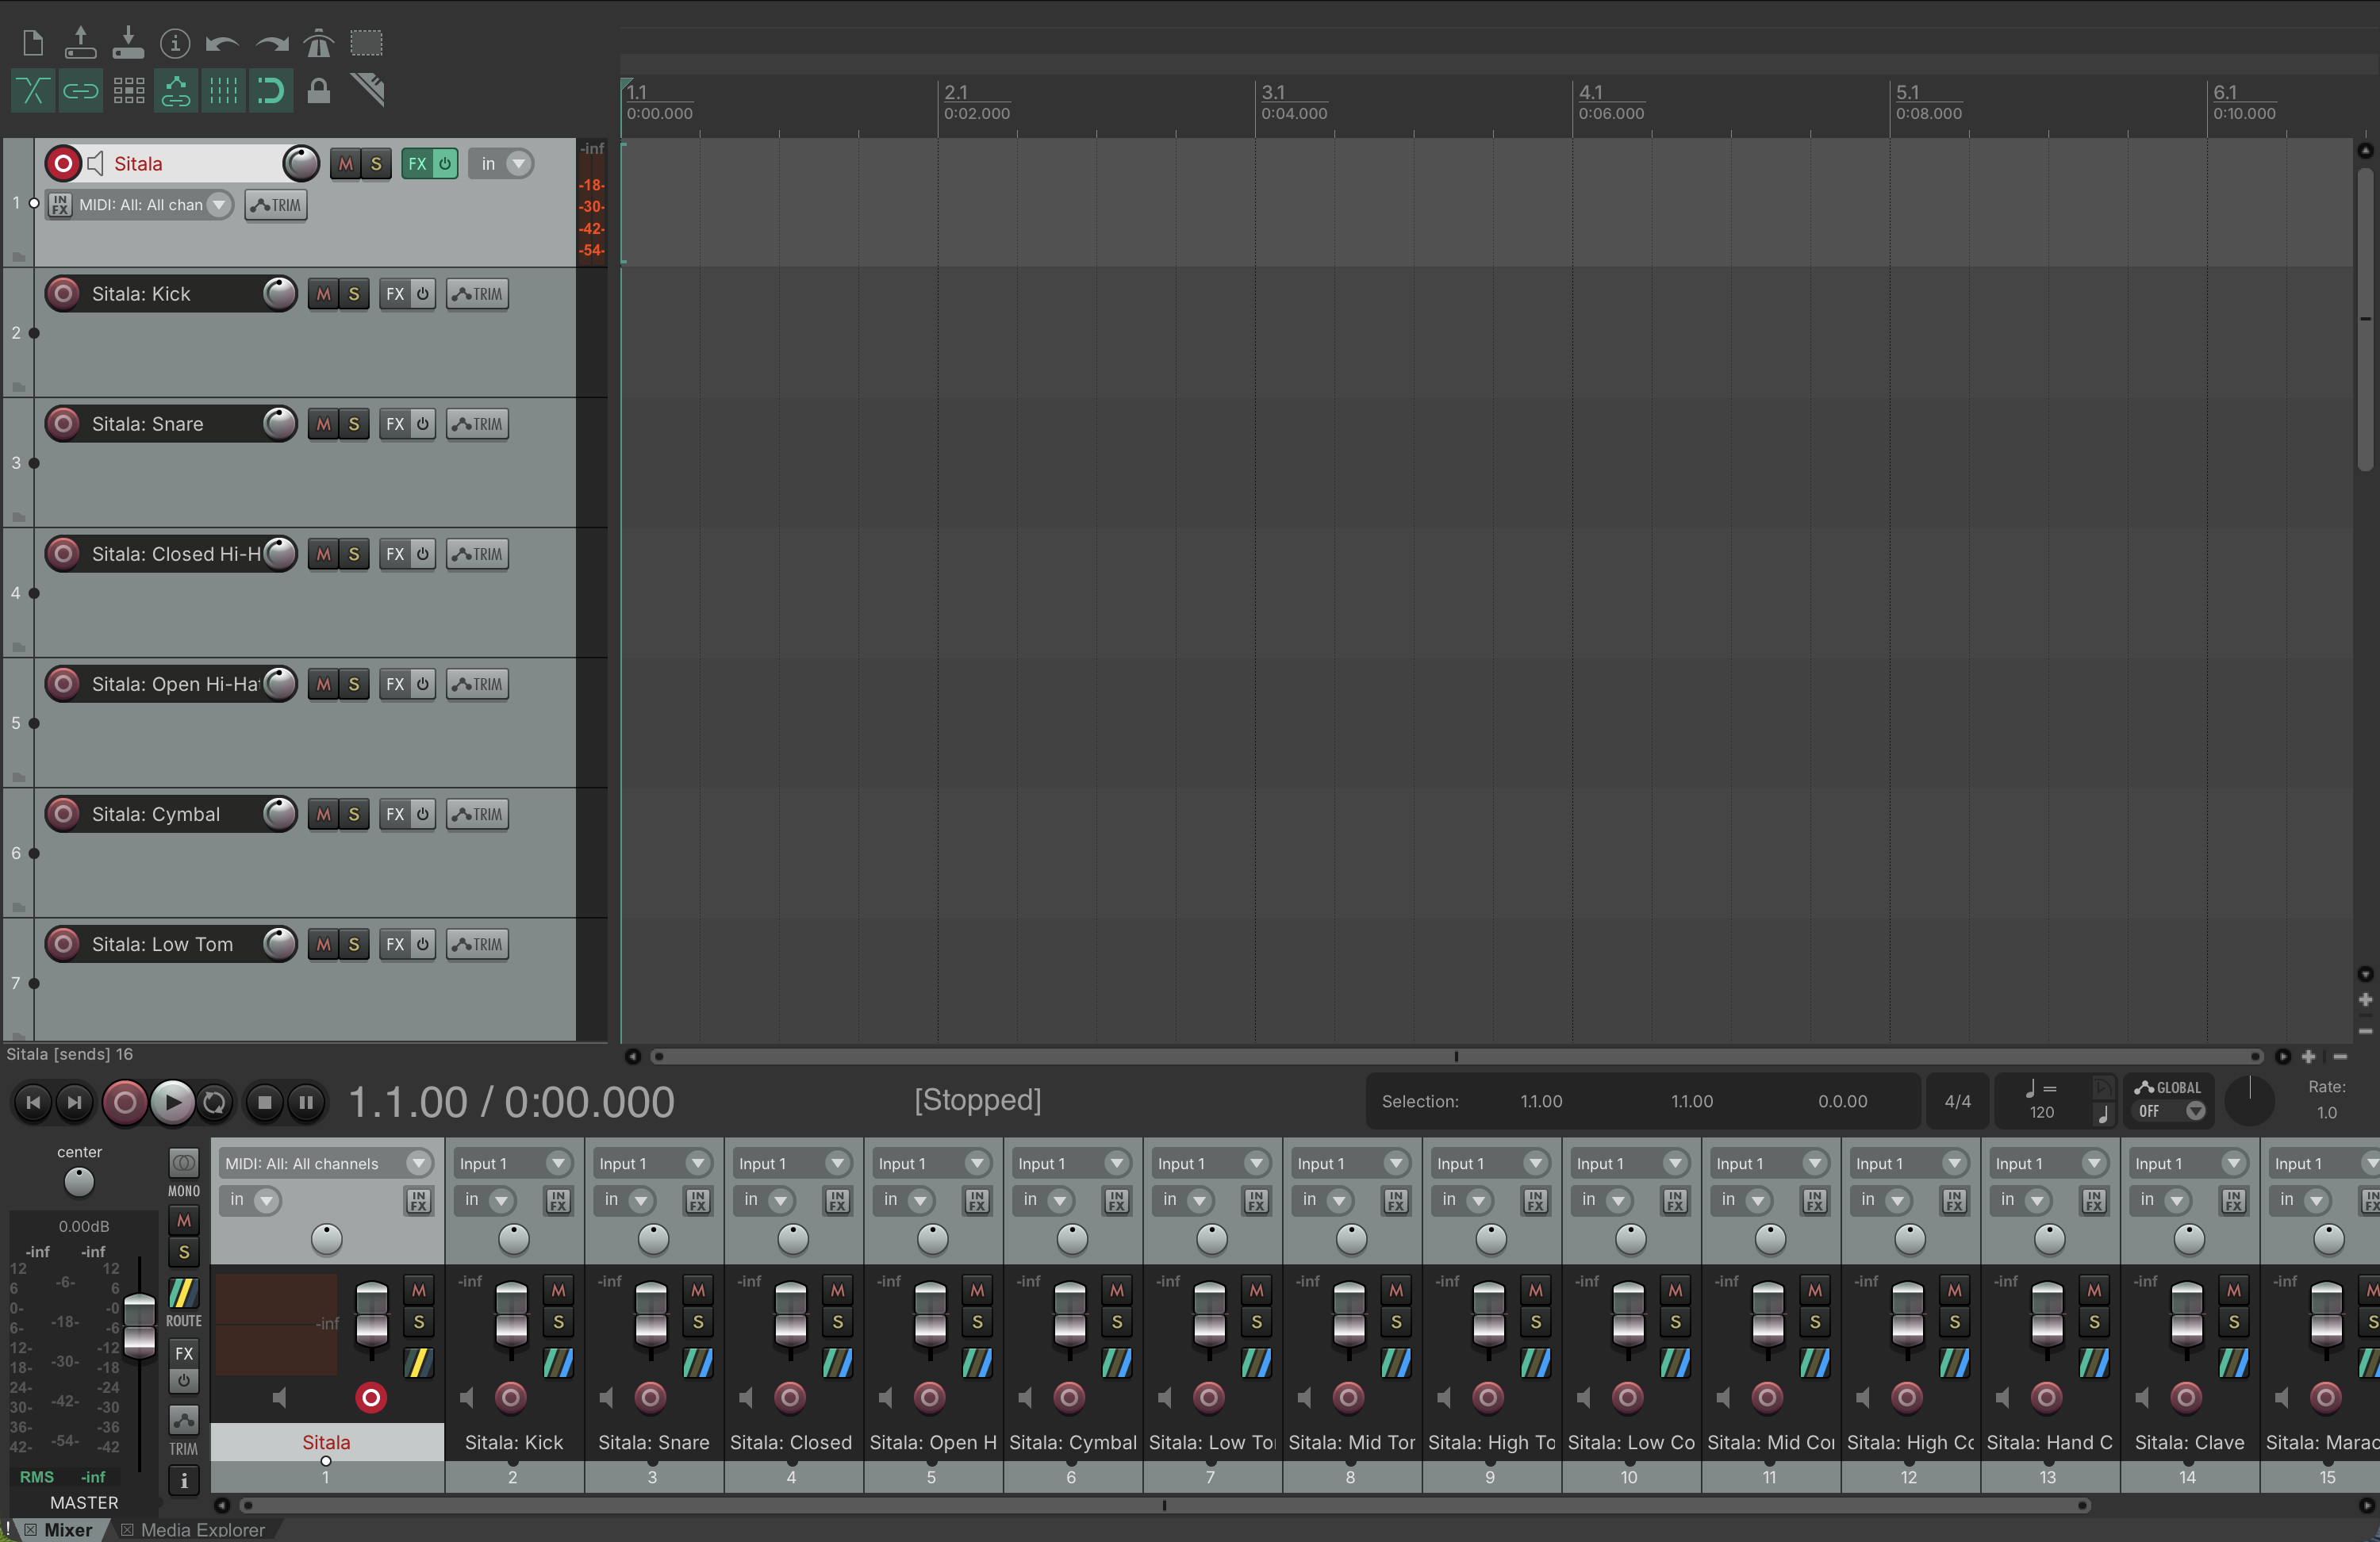
Task: Go to project start transport button
Action: (x=32, y=1102)
